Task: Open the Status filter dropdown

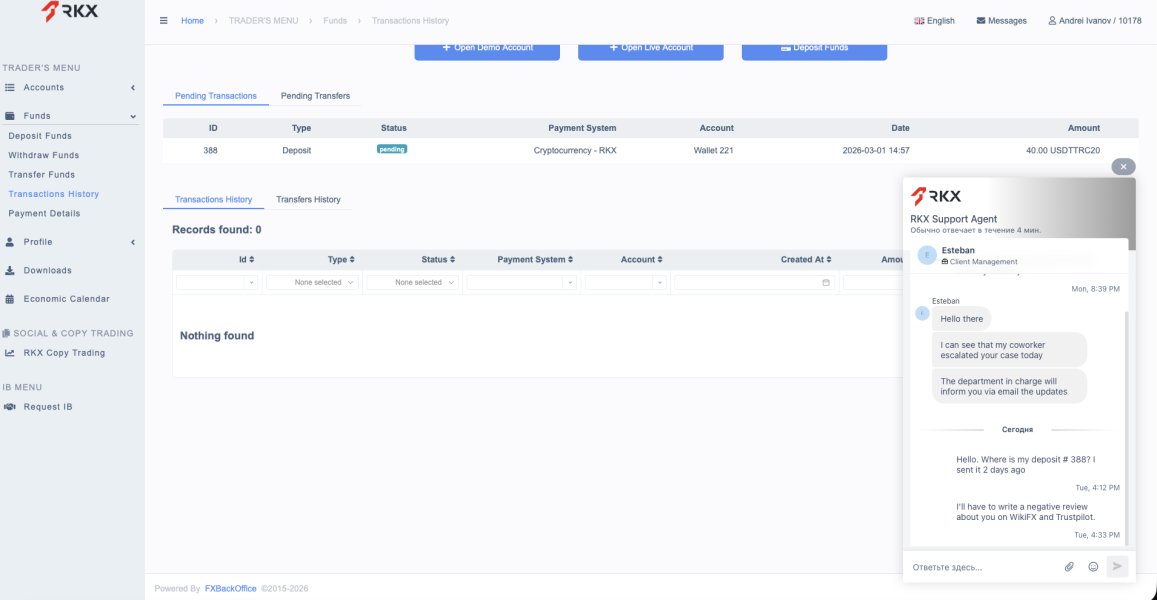Action: pos(412,283)
